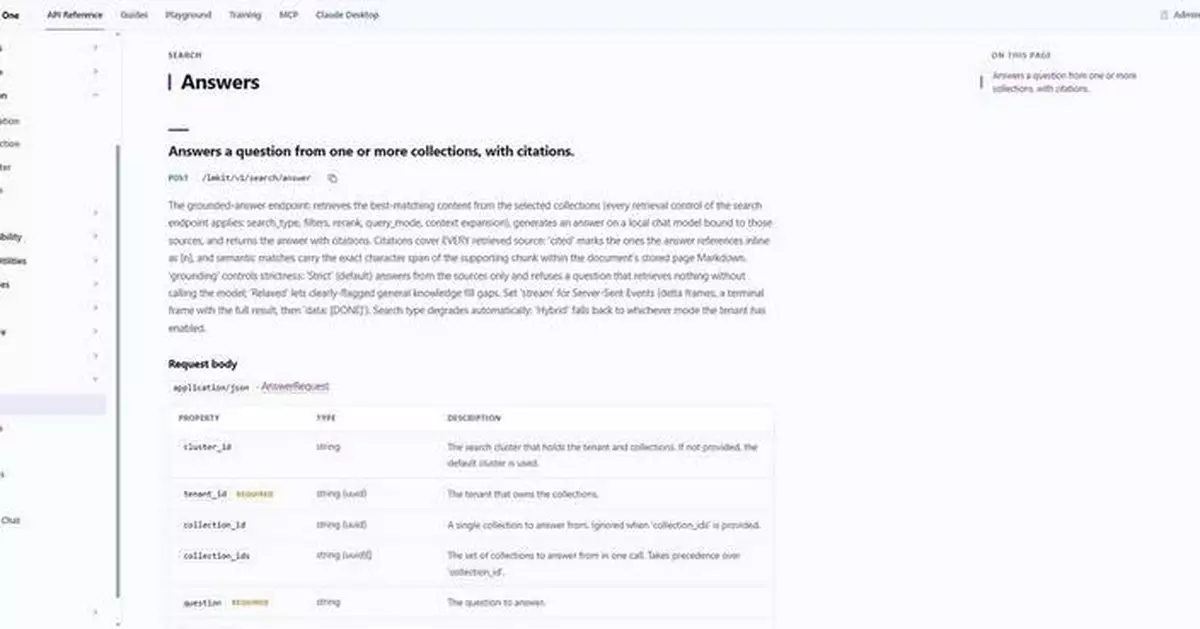Go to the Training tab
The height and width of the screenshot is (629, 1200).
245,15
